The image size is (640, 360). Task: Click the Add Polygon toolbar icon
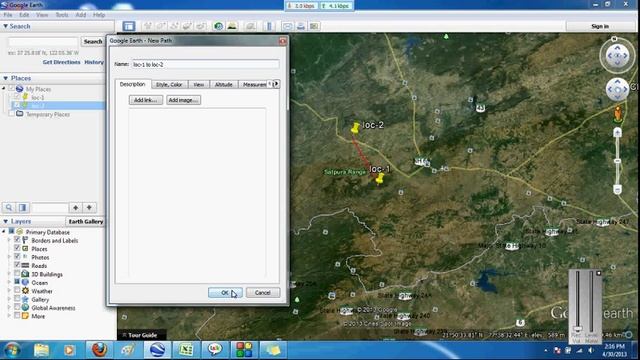click(161, 26)
